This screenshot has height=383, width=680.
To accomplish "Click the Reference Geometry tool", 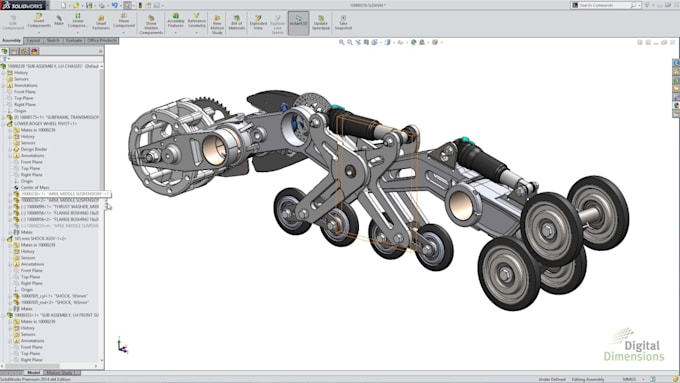I will [196, 20].
